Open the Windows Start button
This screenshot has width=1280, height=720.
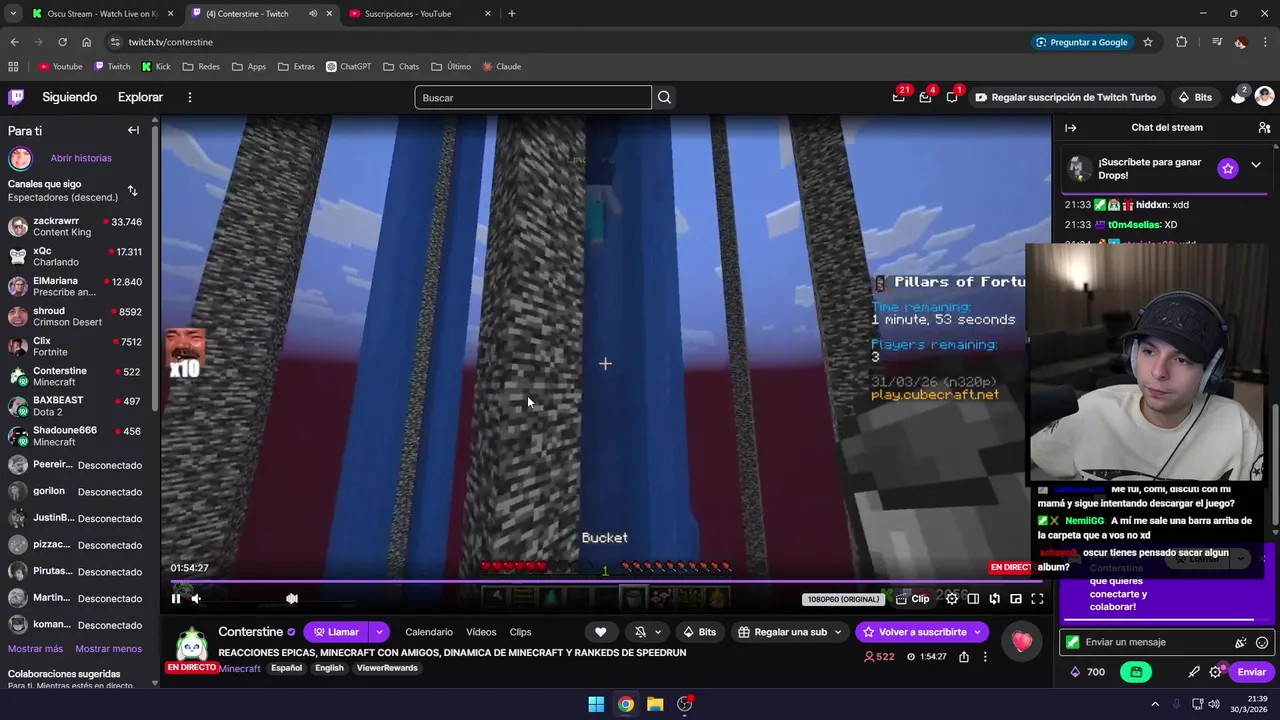[x=596, y=704]
